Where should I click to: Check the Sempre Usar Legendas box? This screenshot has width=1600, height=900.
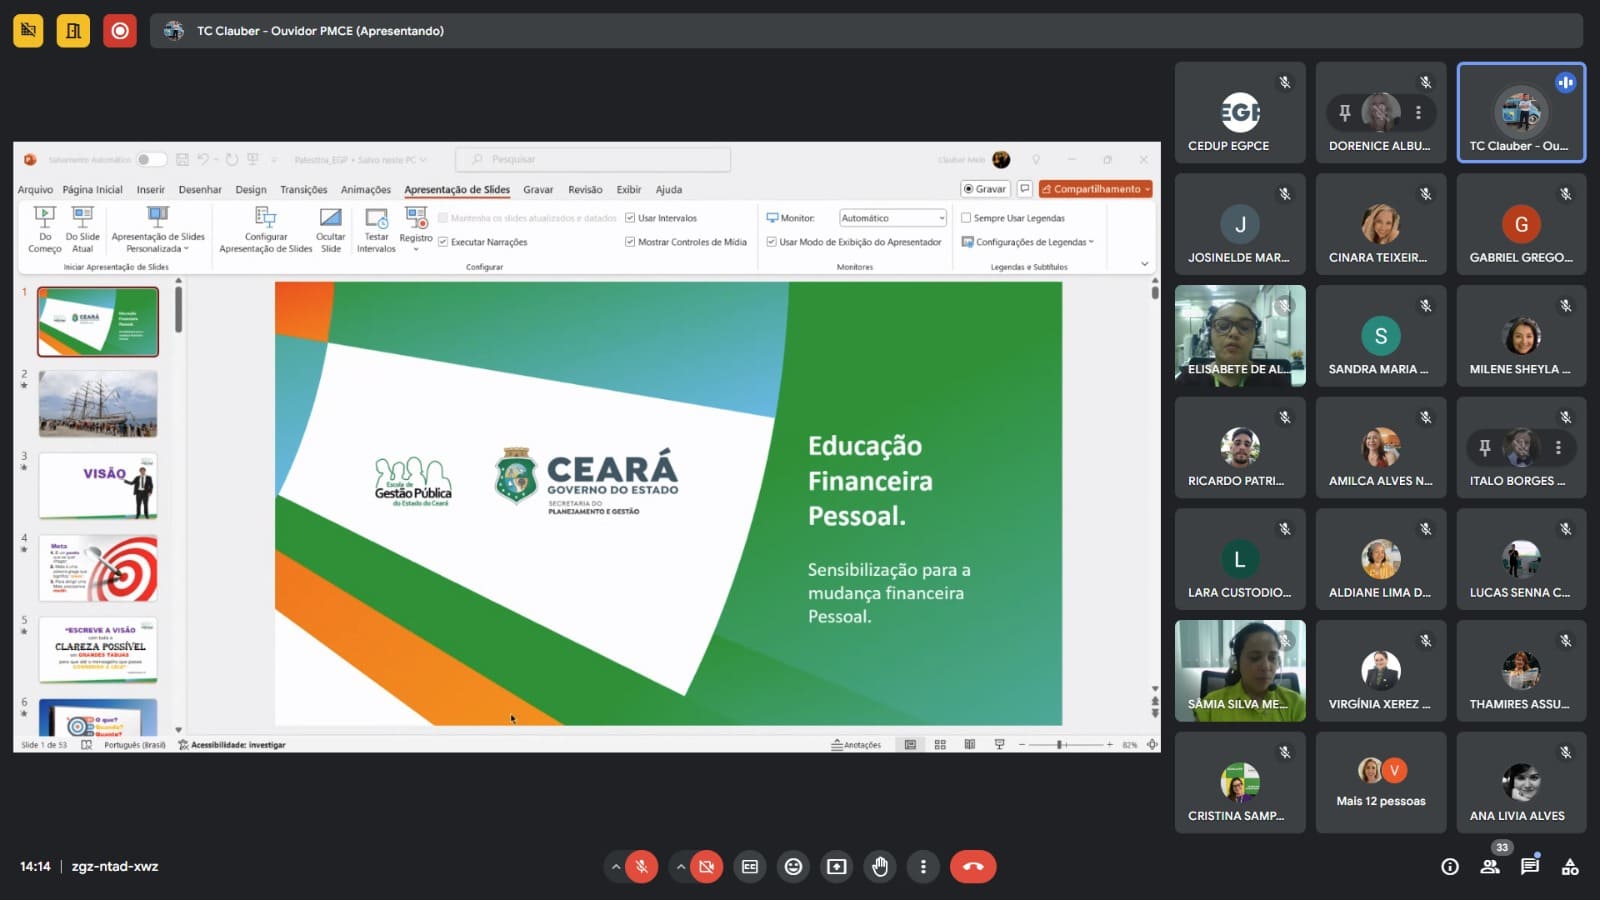point(966,218)
